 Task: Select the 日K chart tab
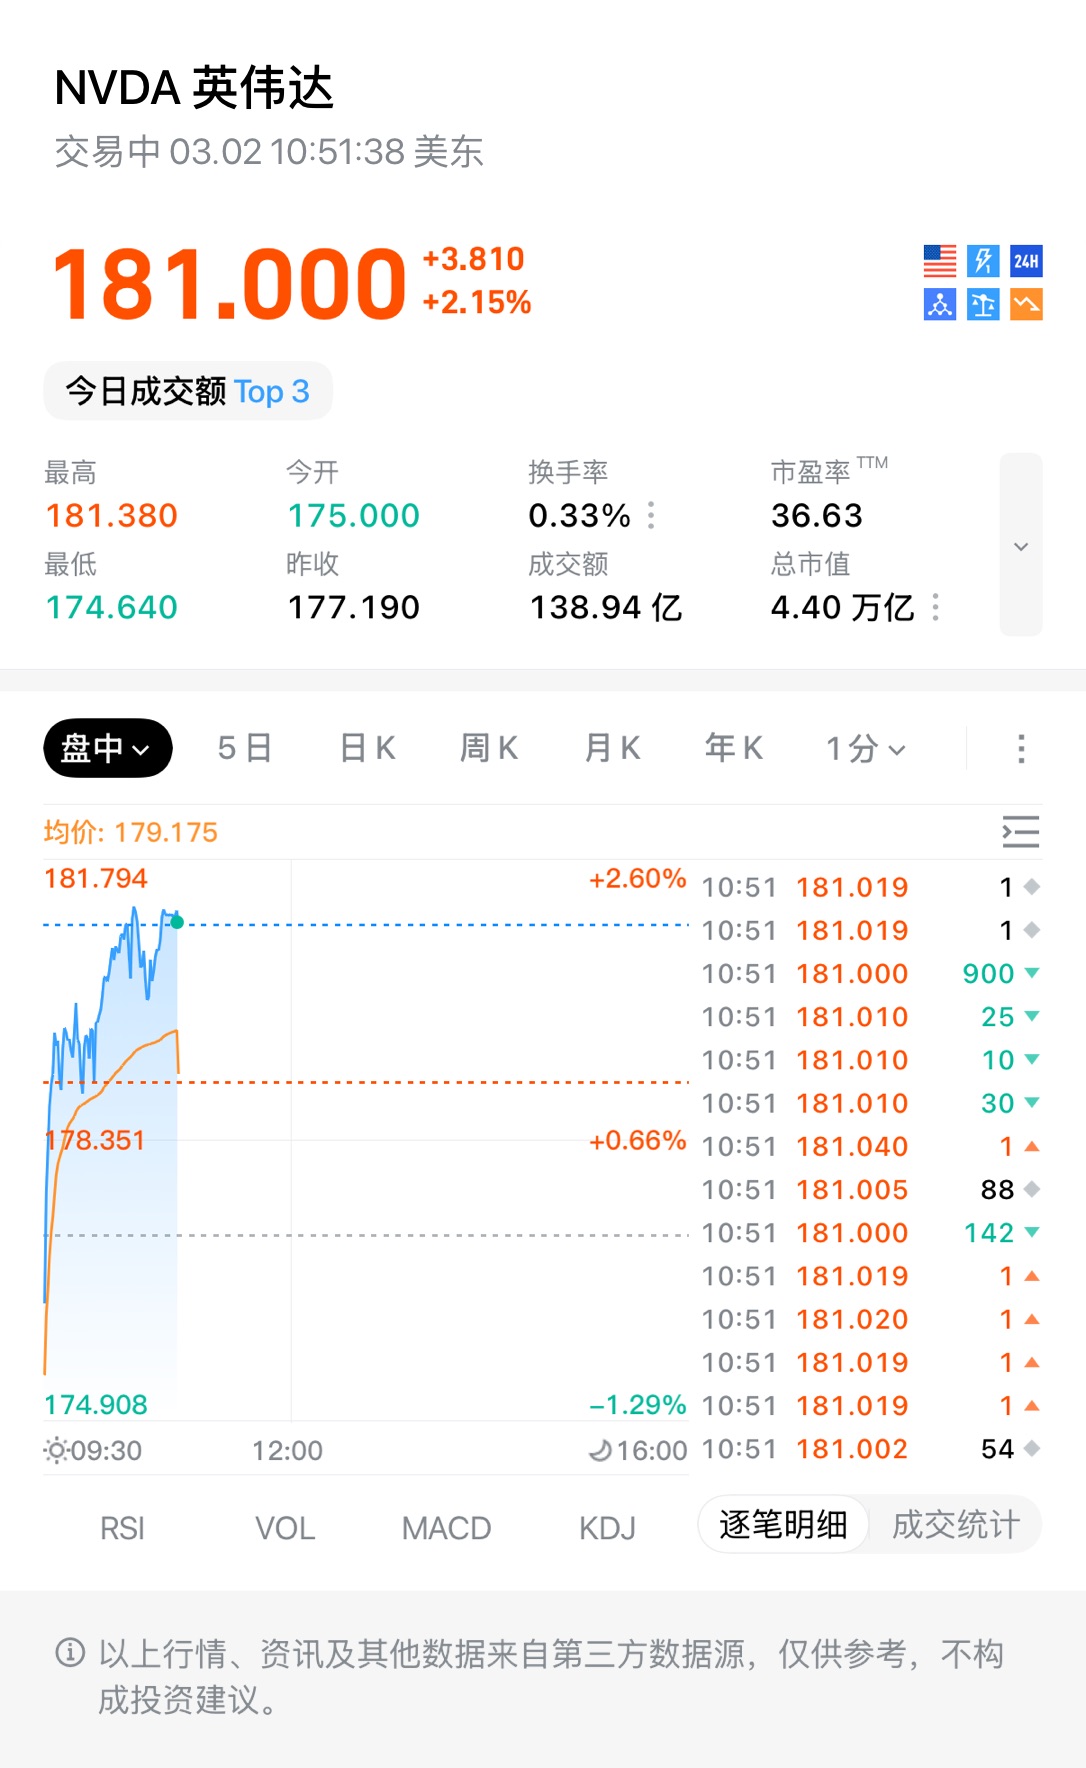(368, 749)
